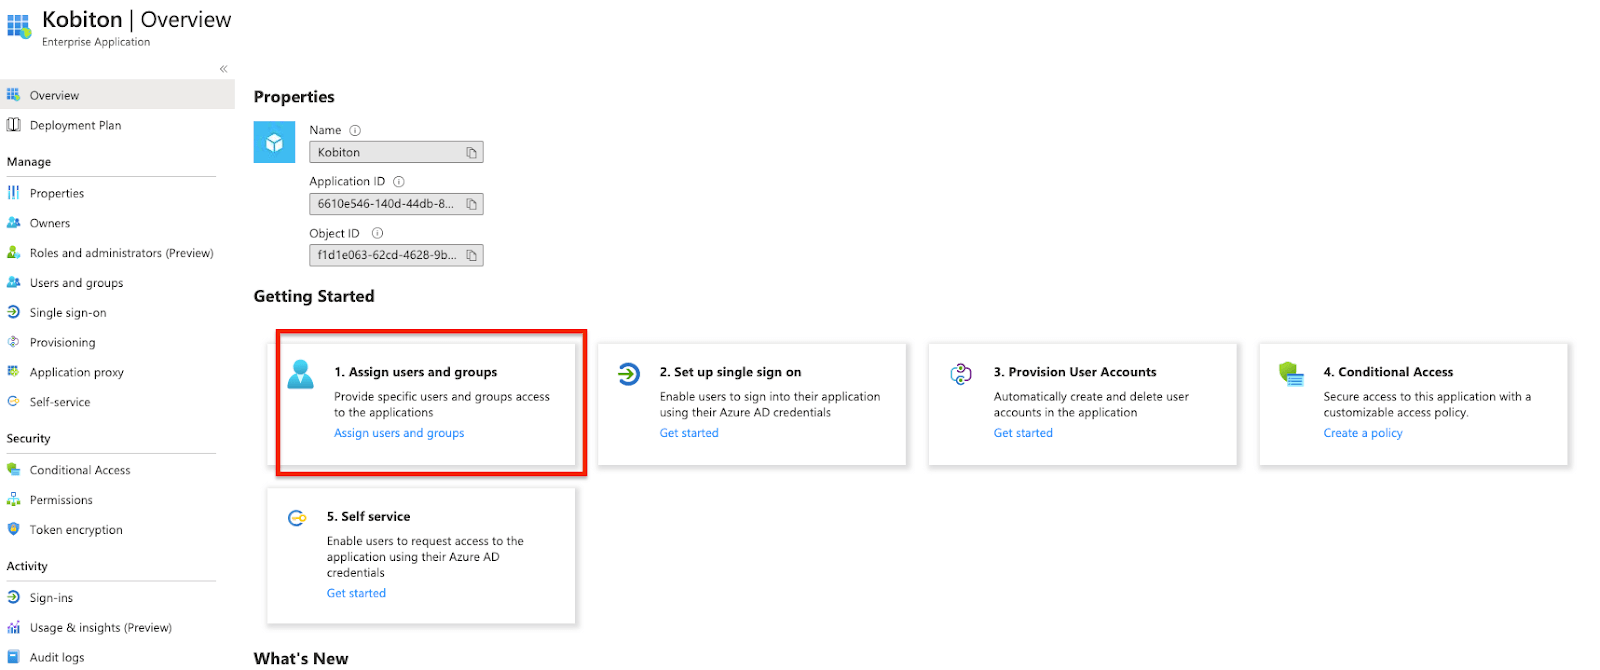Click the Deployment Plan book icon
The width and height of the screenshot is (1600, 670).
(13, 125)
